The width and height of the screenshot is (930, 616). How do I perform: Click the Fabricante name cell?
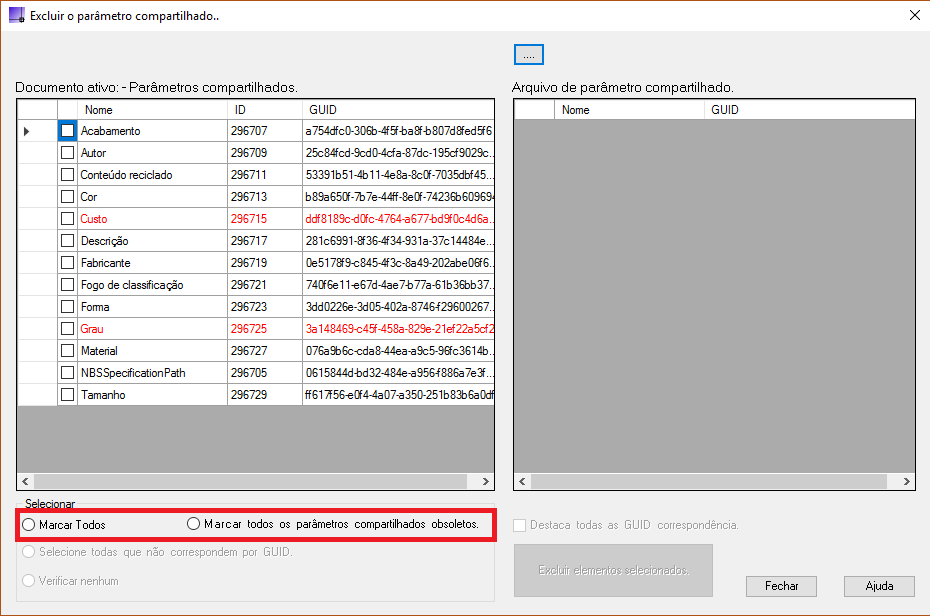(x=152, y=262)
